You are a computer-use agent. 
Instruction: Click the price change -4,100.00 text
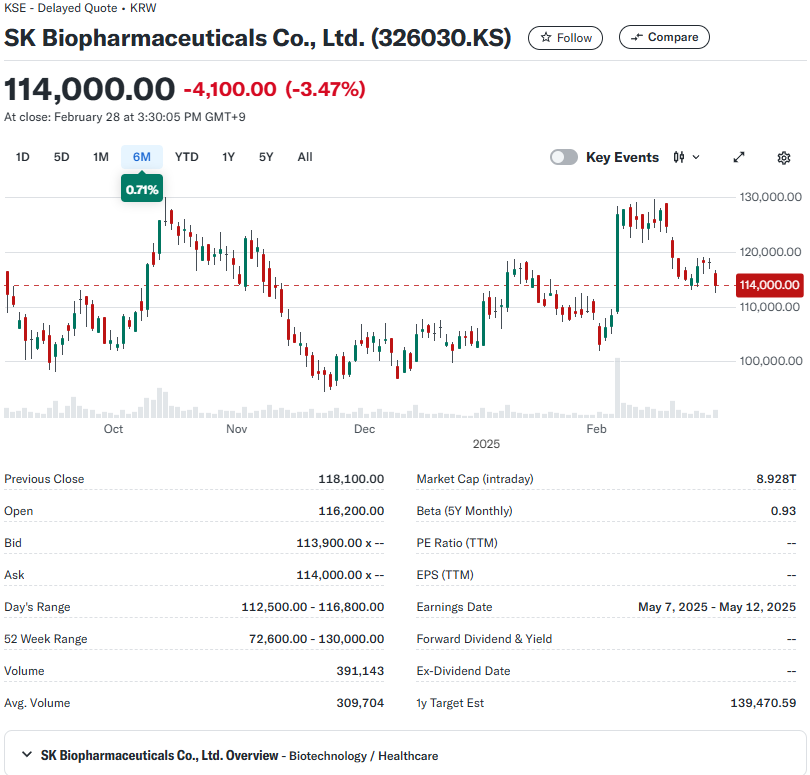230,89
